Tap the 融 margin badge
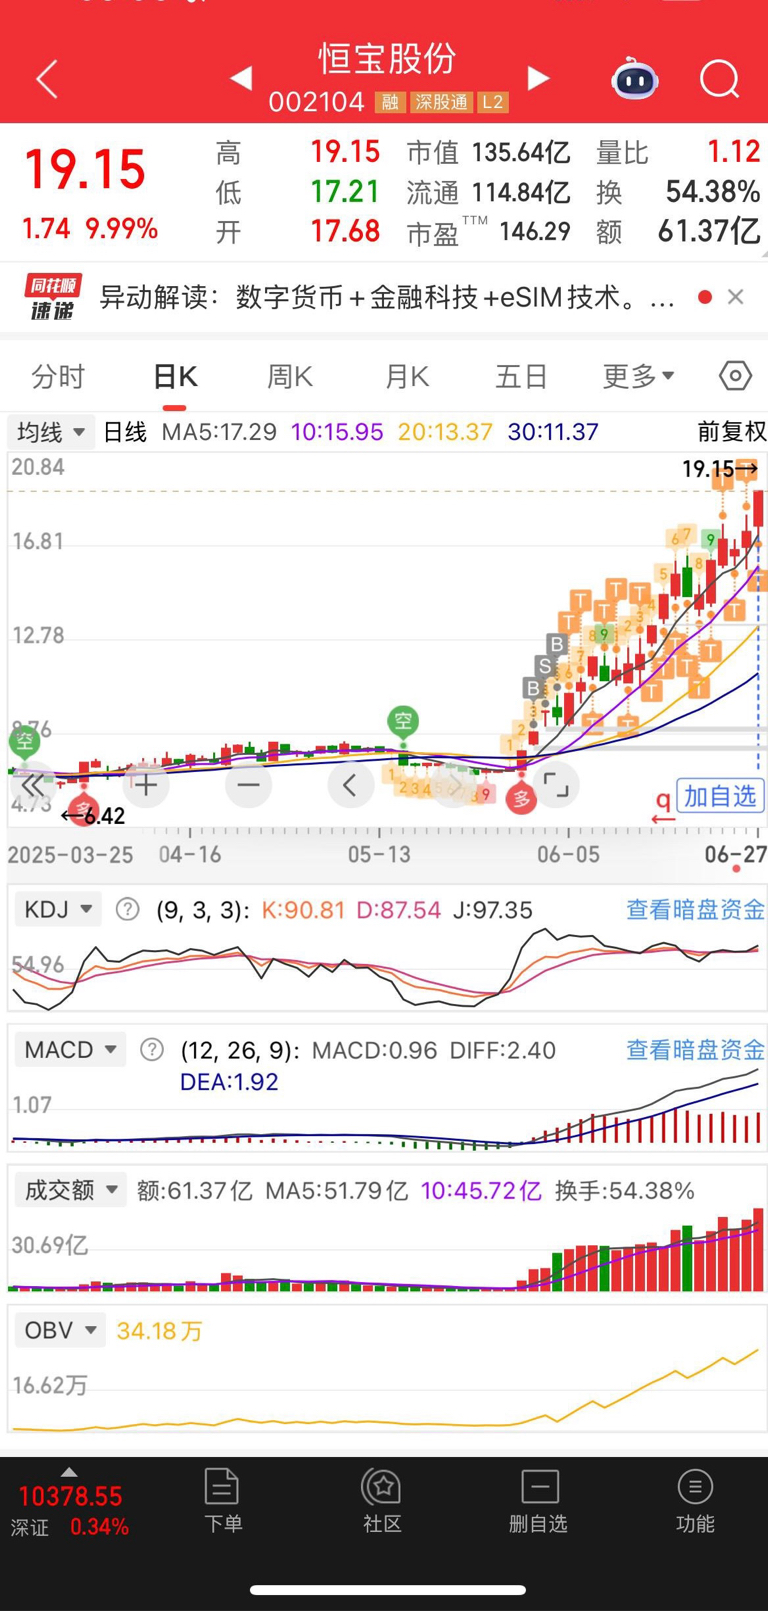 point(390,103)
